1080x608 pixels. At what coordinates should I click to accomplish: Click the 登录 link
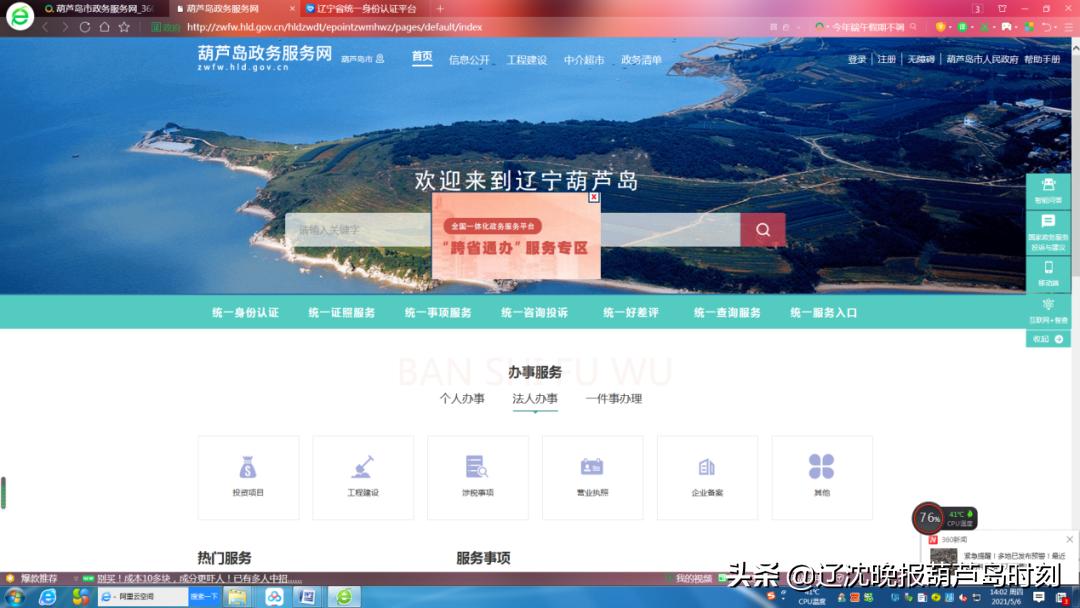(857, 59)
